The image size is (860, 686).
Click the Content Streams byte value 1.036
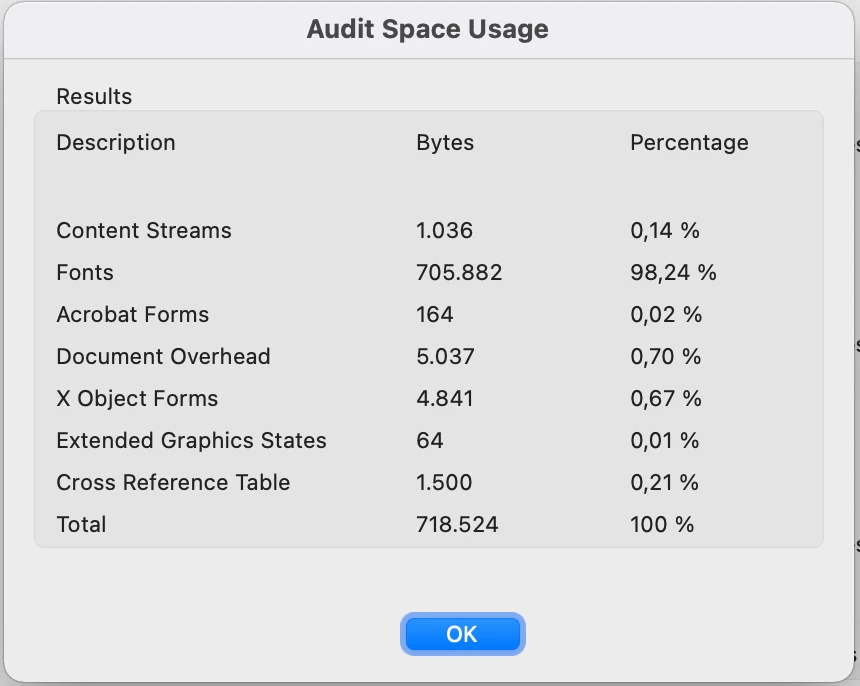(444, 231)
